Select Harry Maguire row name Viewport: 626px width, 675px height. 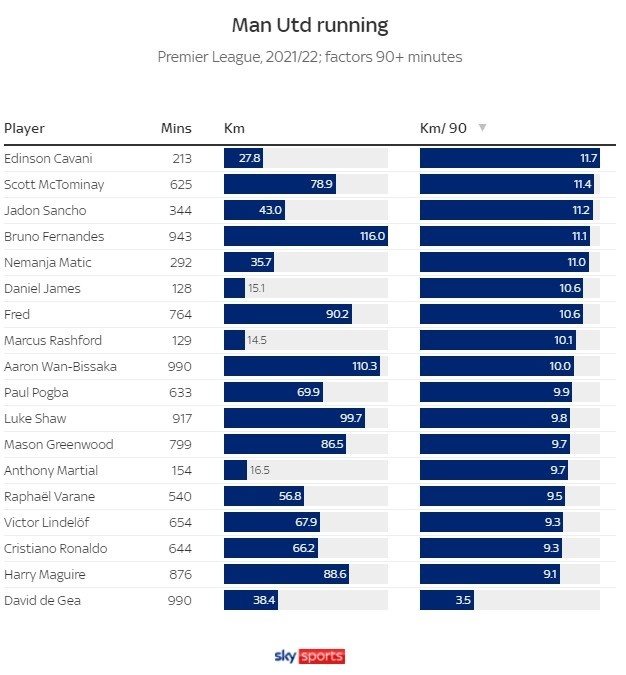pos(45,575)
